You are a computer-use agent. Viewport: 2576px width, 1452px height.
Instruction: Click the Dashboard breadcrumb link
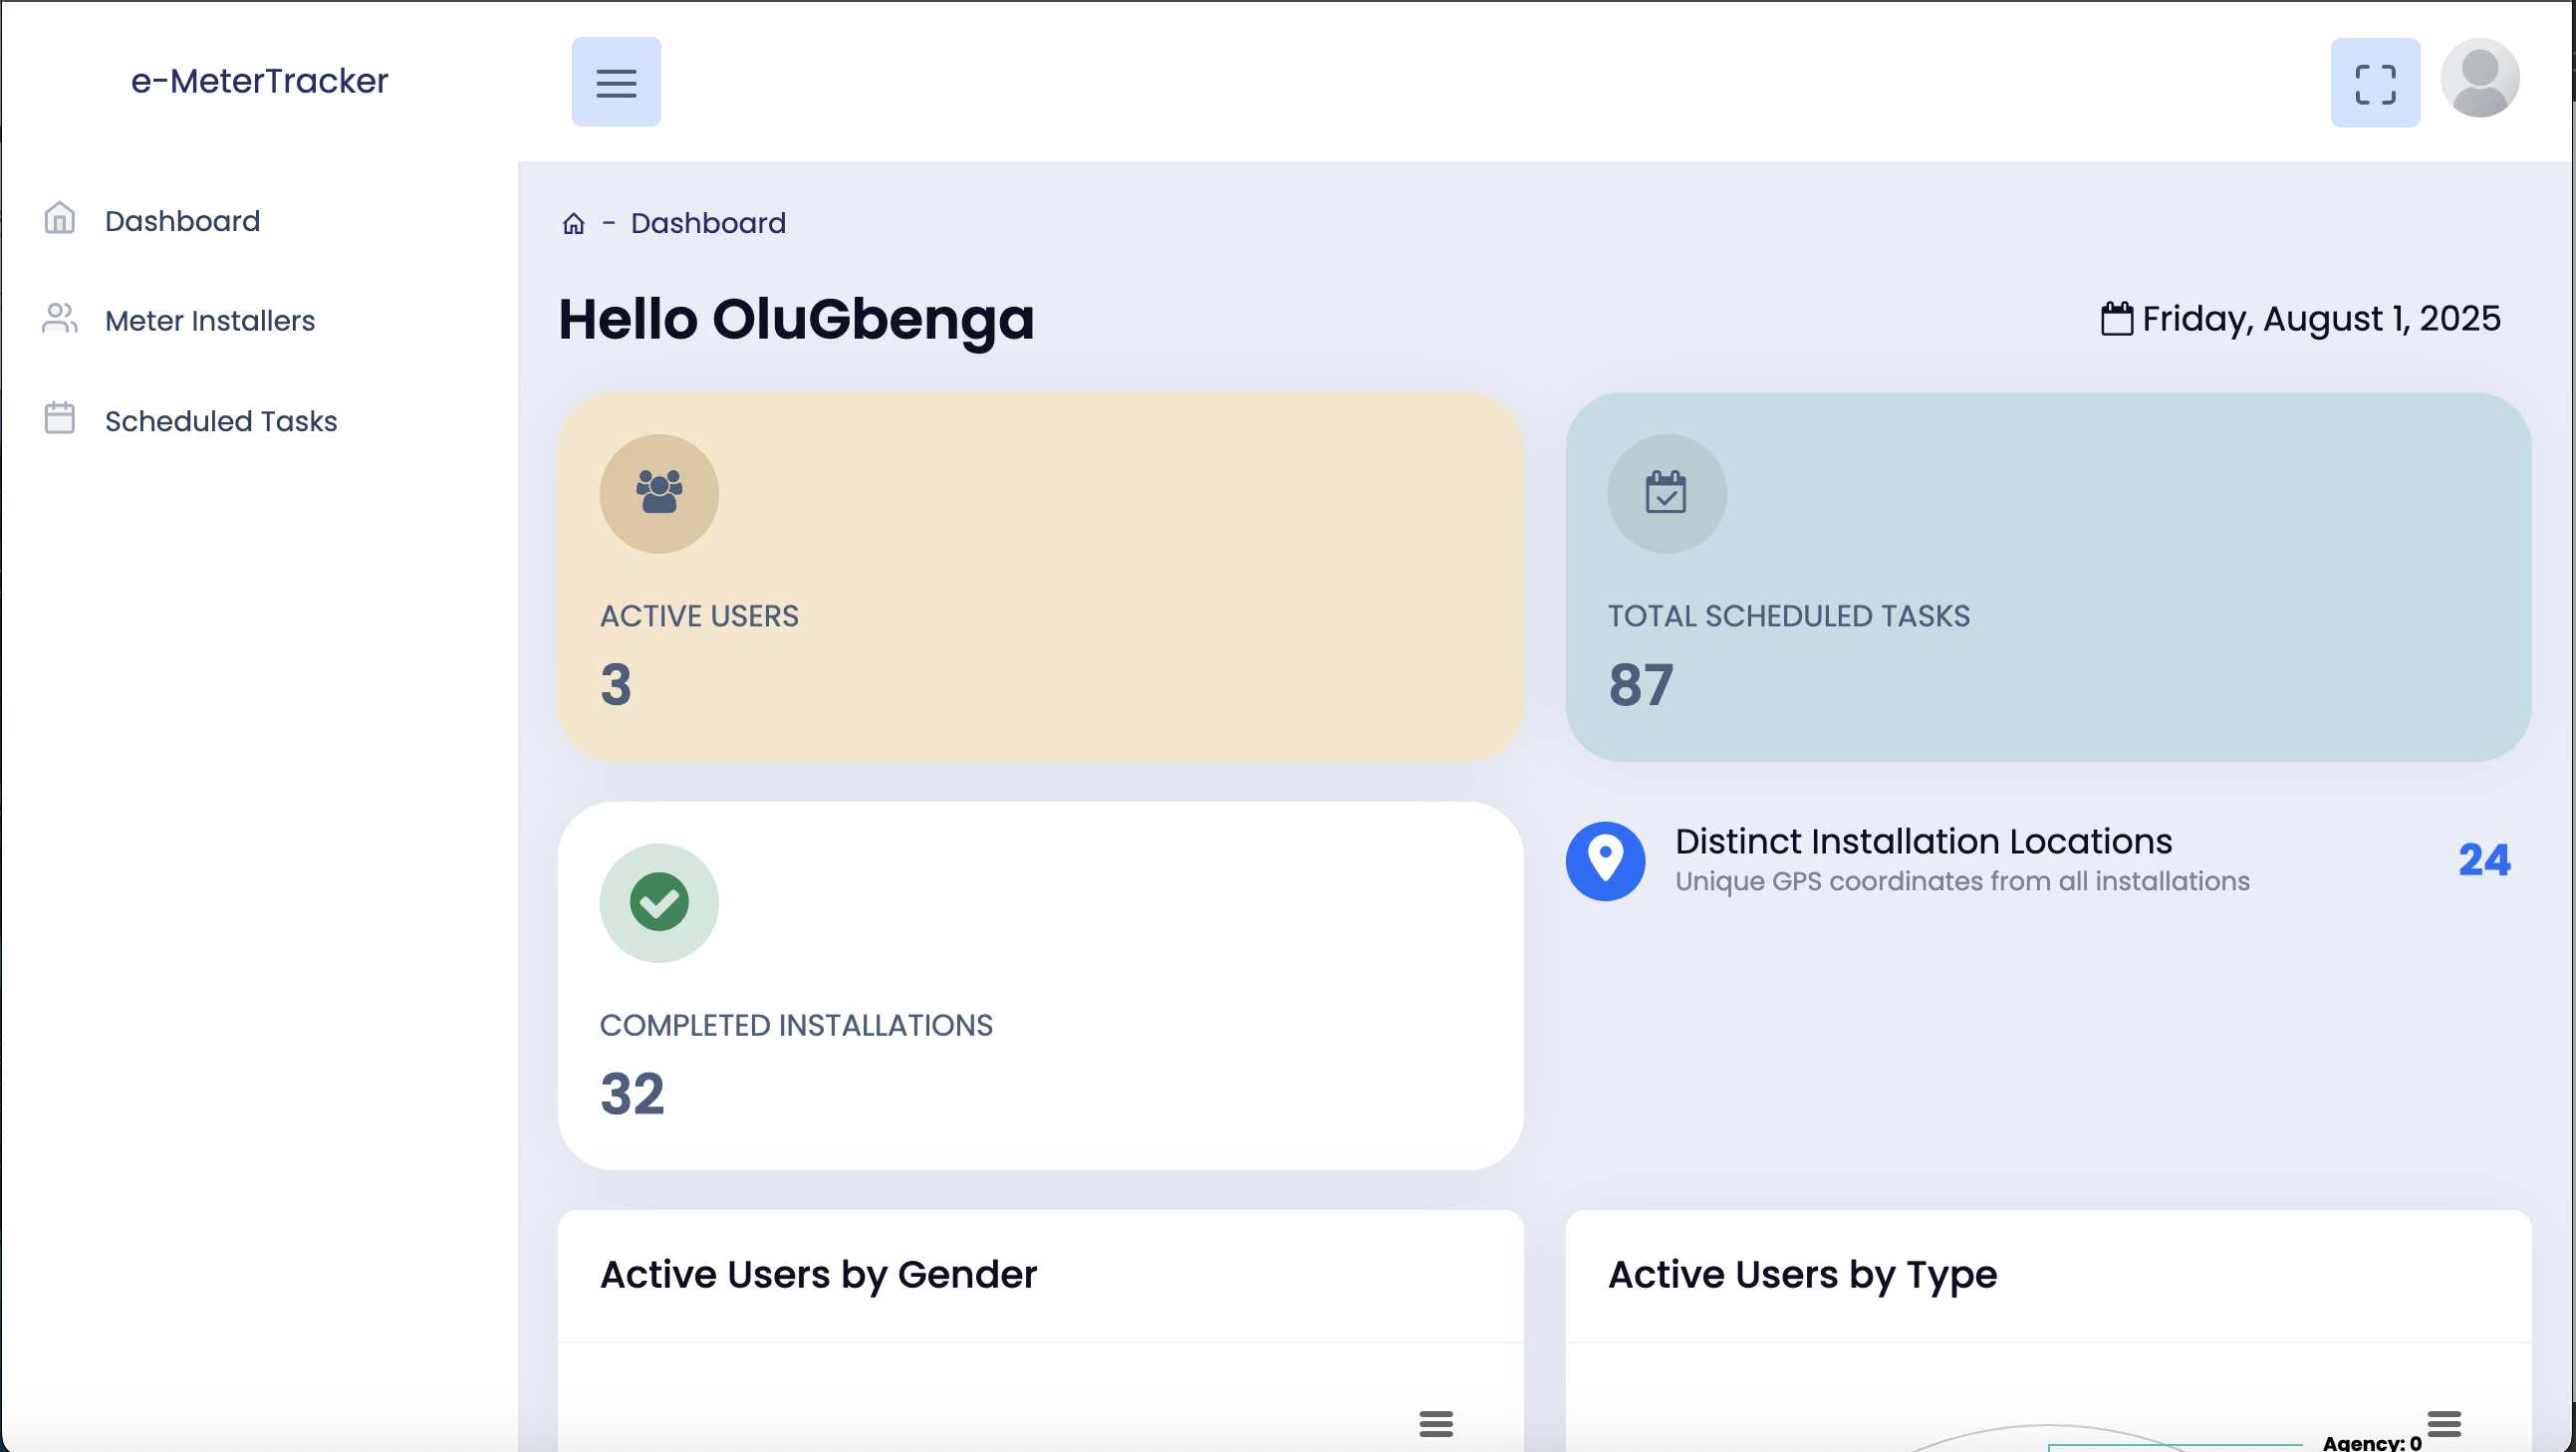(x=707, y=223)
